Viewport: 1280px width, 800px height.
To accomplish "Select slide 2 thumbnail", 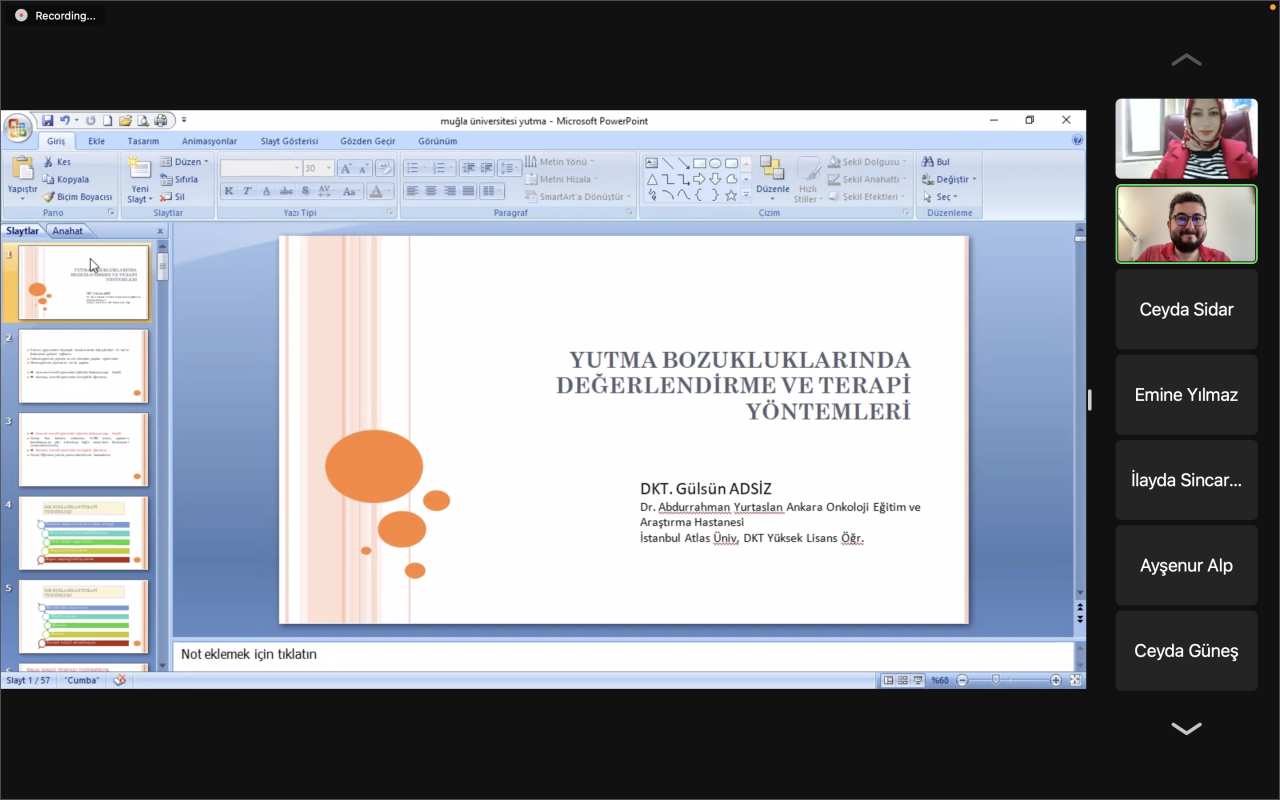I will click(83, 366).
